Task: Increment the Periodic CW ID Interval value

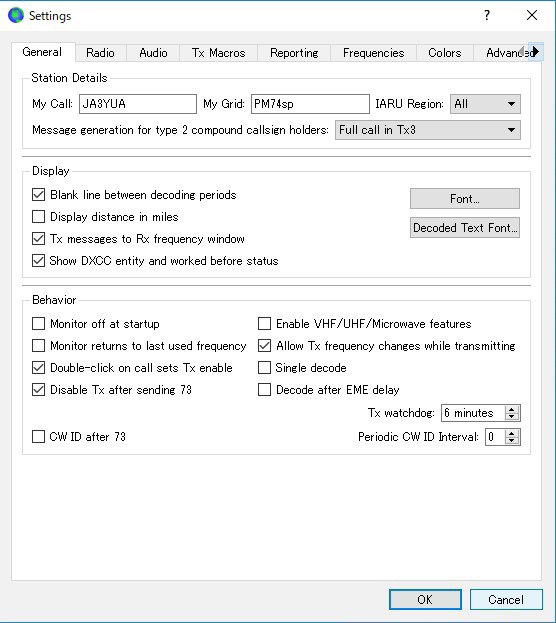Action: (x=512, y=433)
